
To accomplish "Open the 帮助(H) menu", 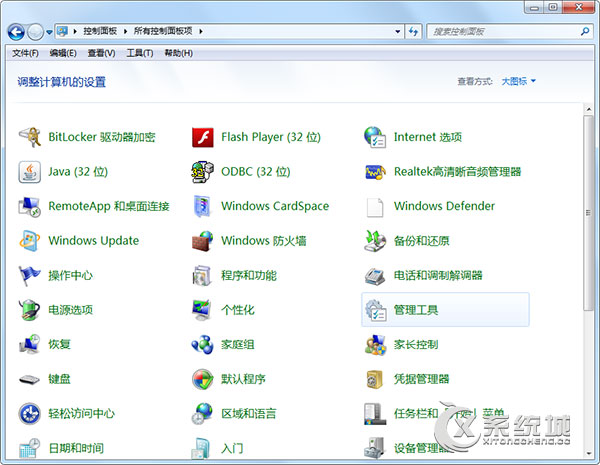I will pyautogui.click(x=179, y=53).
